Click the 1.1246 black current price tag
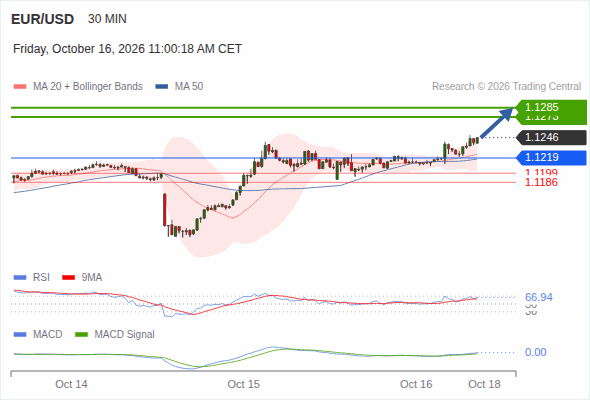The height and width of the screenshot is (400, 590). coord(551,137)
